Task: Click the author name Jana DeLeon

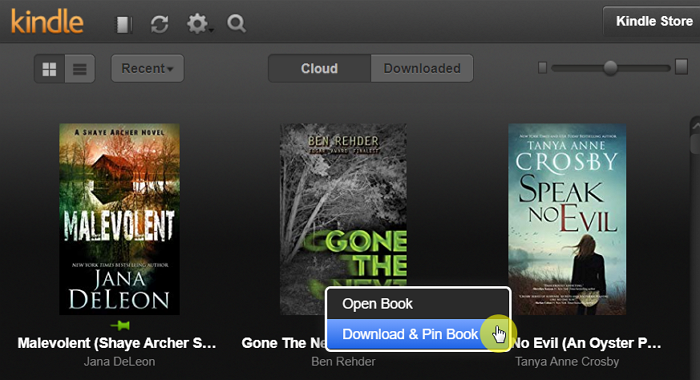Action: click(x=119, y=361)
